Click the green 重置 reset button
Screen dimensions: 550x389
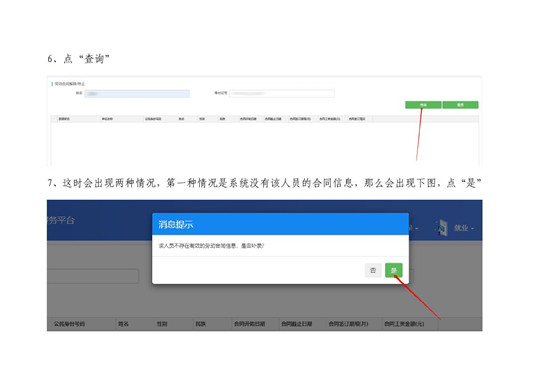[x=460, y=105]
